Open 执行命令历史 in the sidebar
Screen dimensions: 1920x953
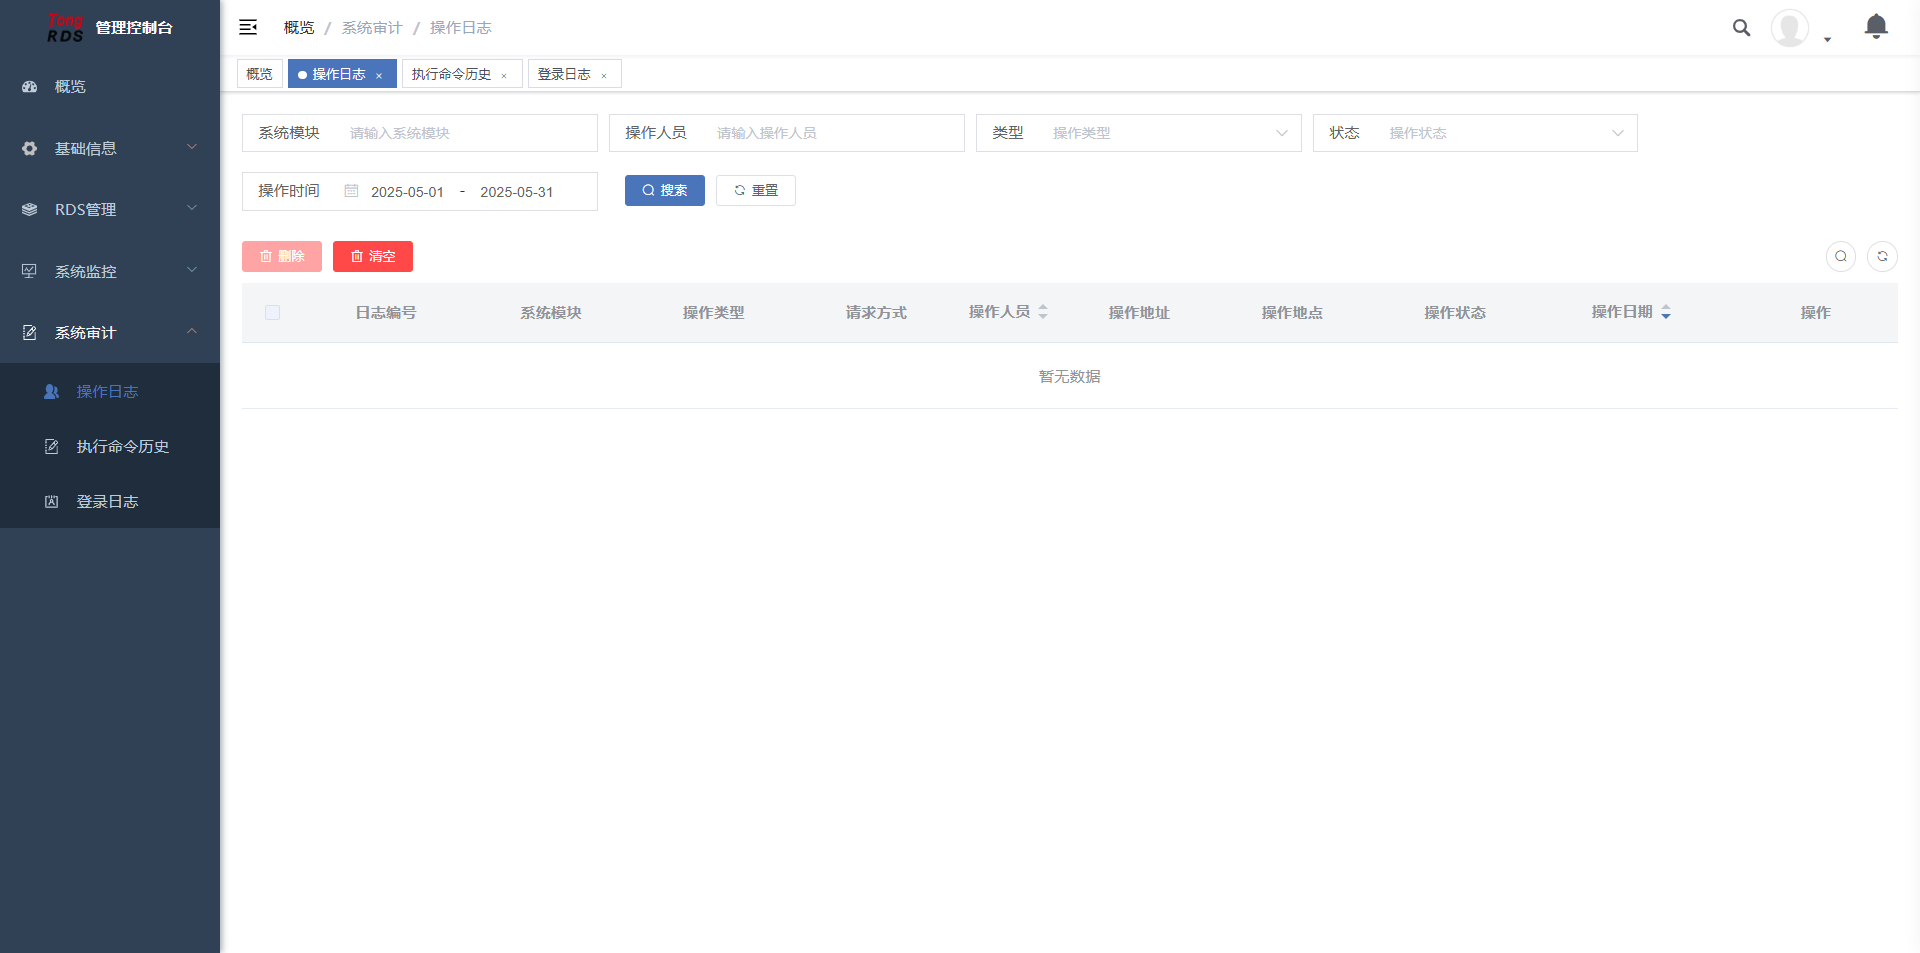coord(110,447)
